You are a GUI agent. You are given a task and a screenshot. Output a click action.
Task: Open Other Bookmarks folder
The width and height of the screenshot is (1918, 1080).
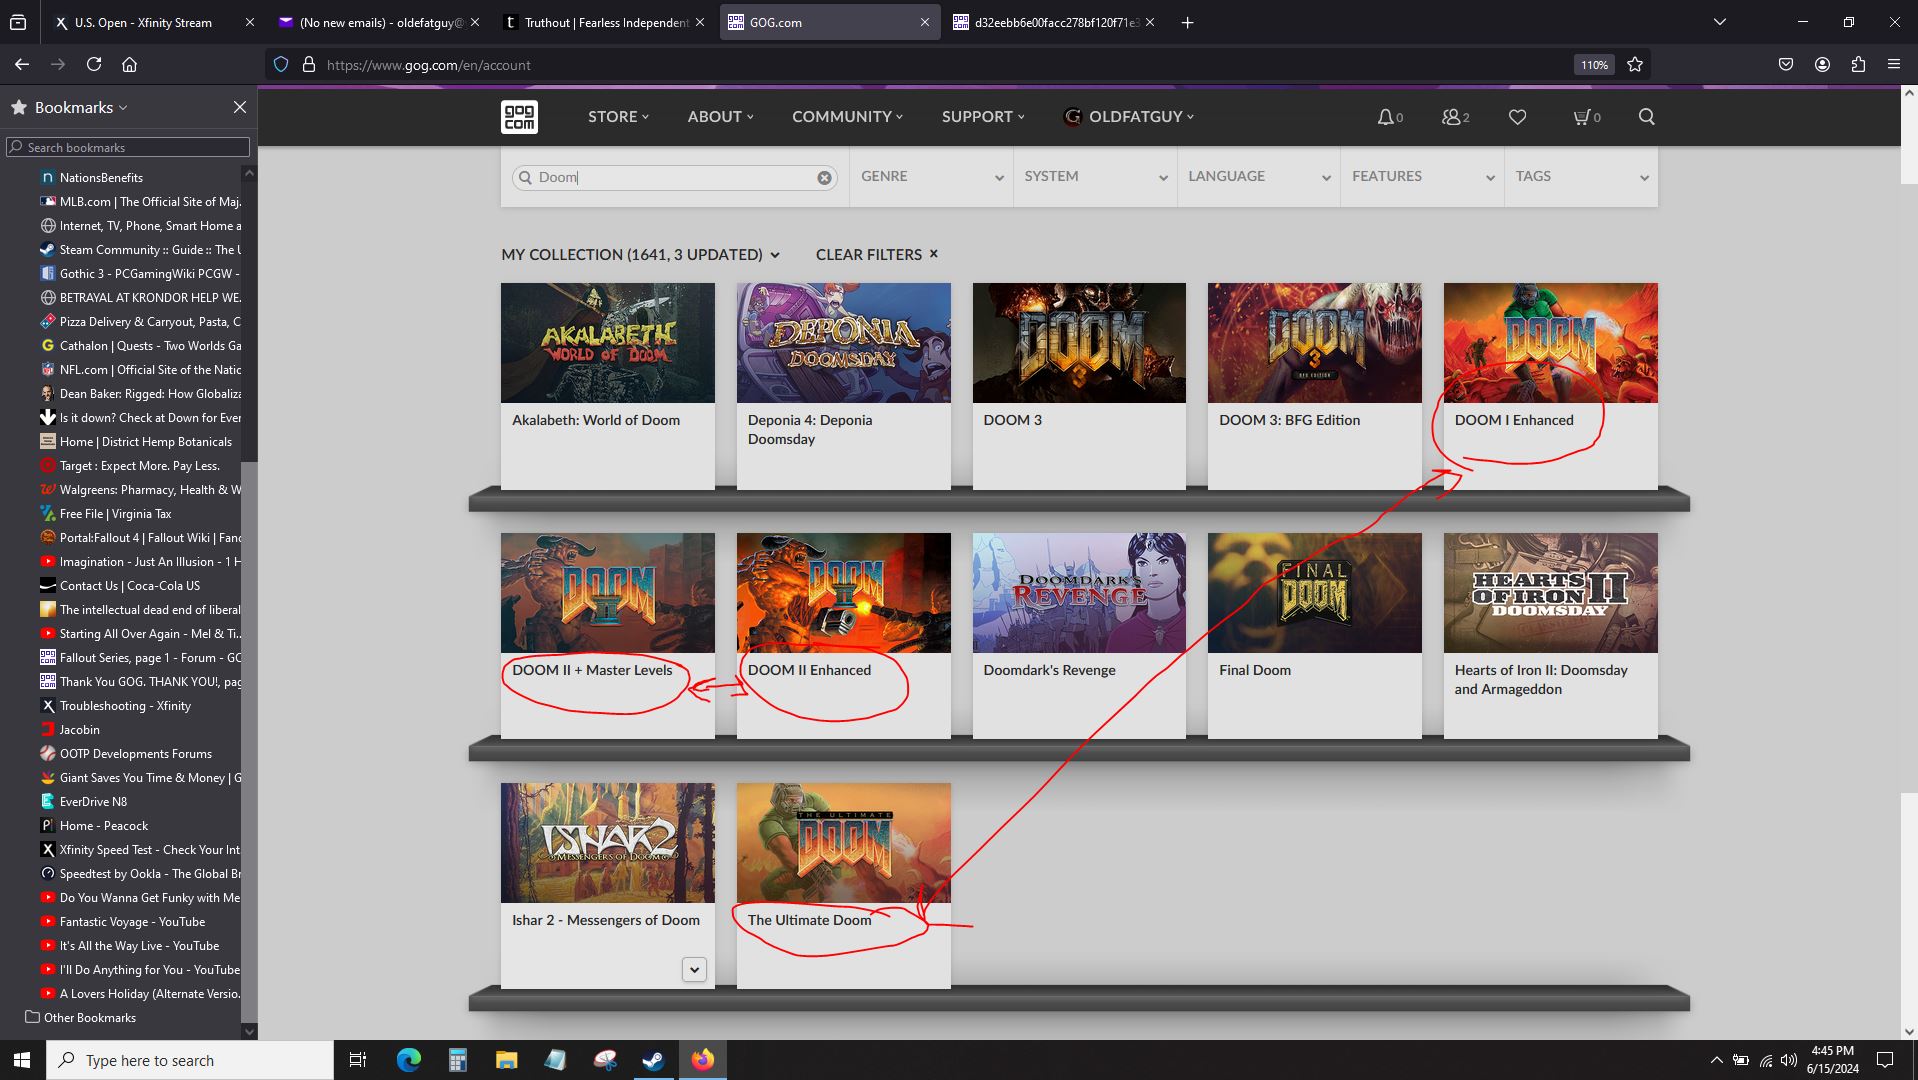(x=80, y=1018)
